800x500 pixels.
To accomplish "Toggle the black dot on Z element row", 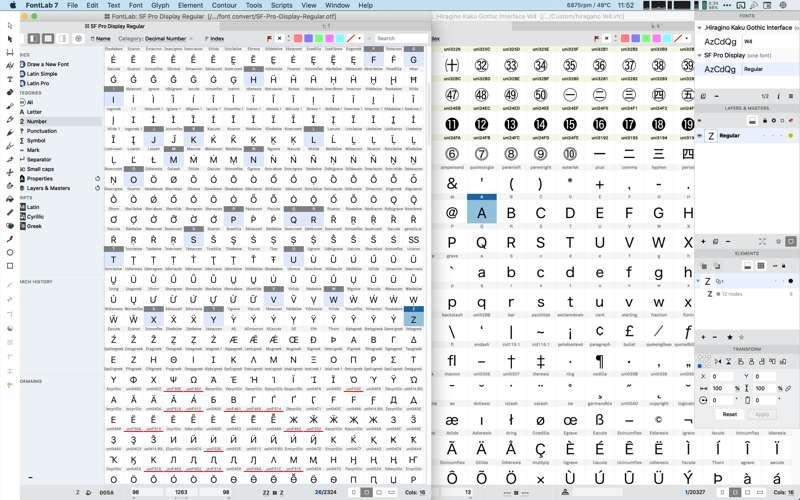I will (791, 281).
